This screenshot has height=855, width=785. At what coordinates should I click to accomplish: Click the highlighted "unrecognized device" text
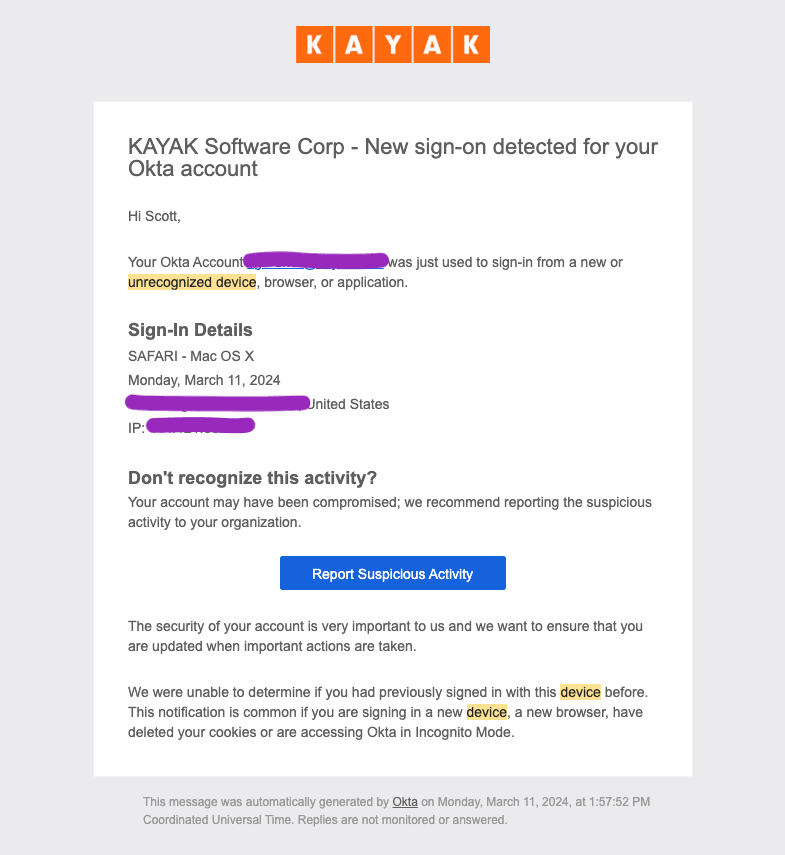click(x=192, y=282)
